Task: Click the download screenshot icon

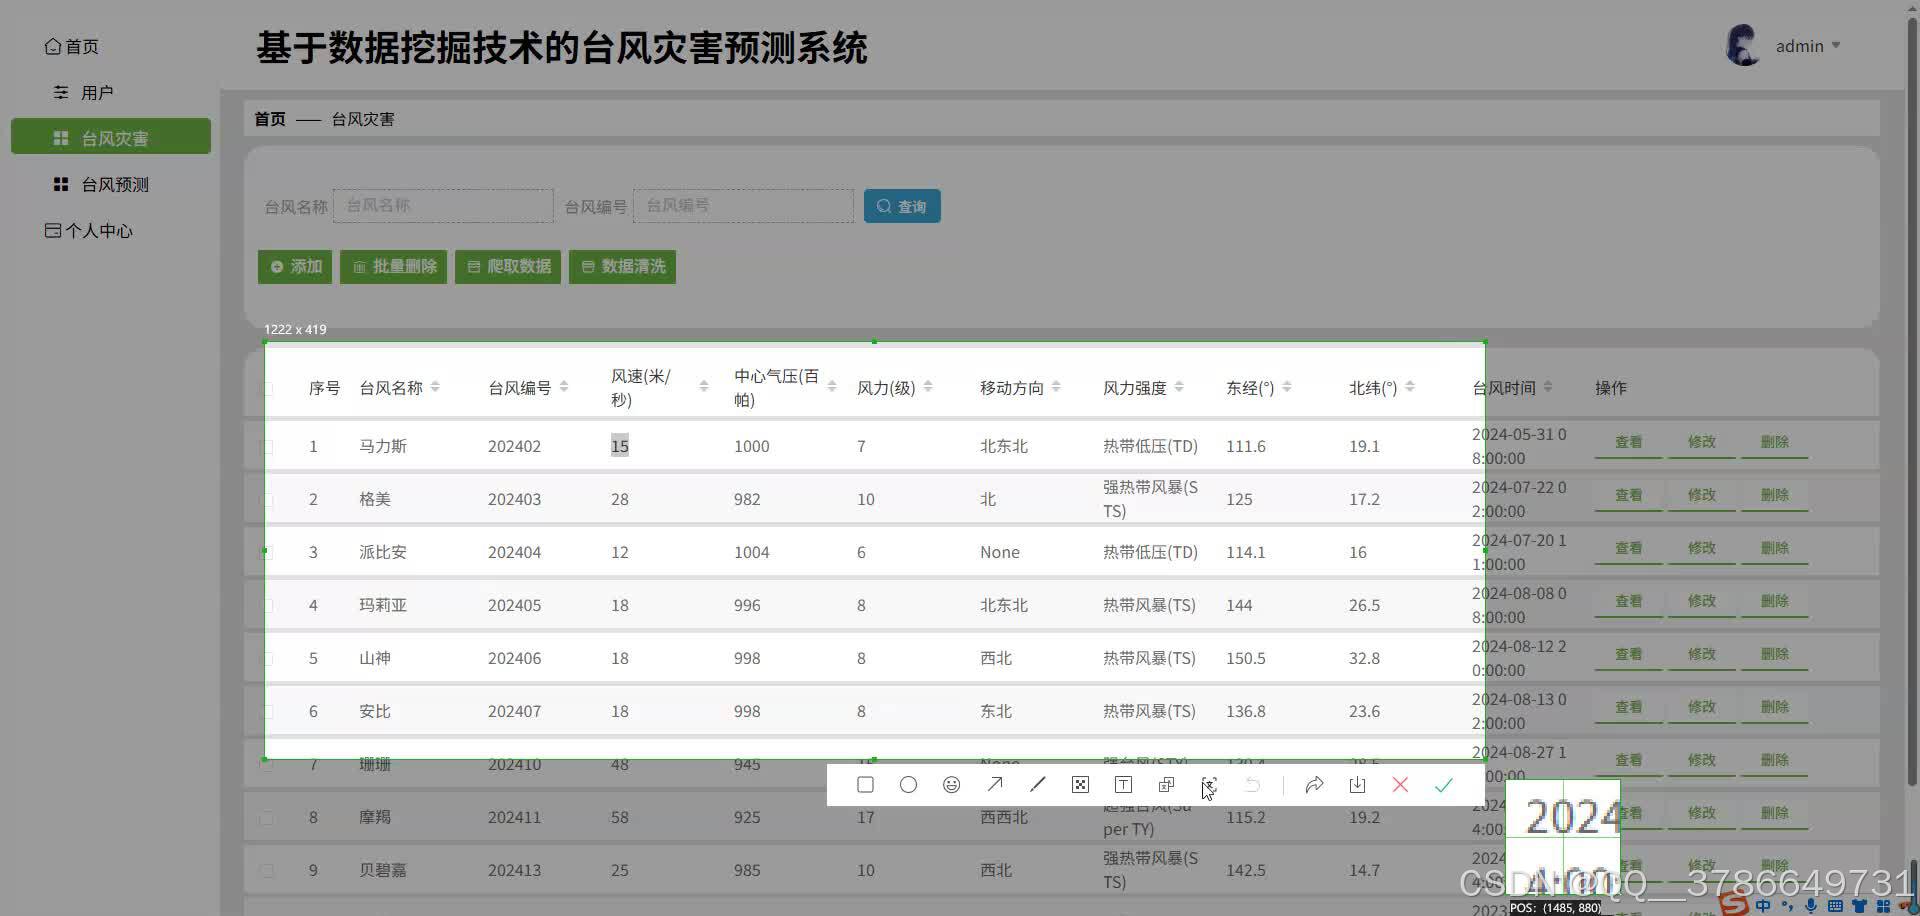Action: [x=1357, y=785]
